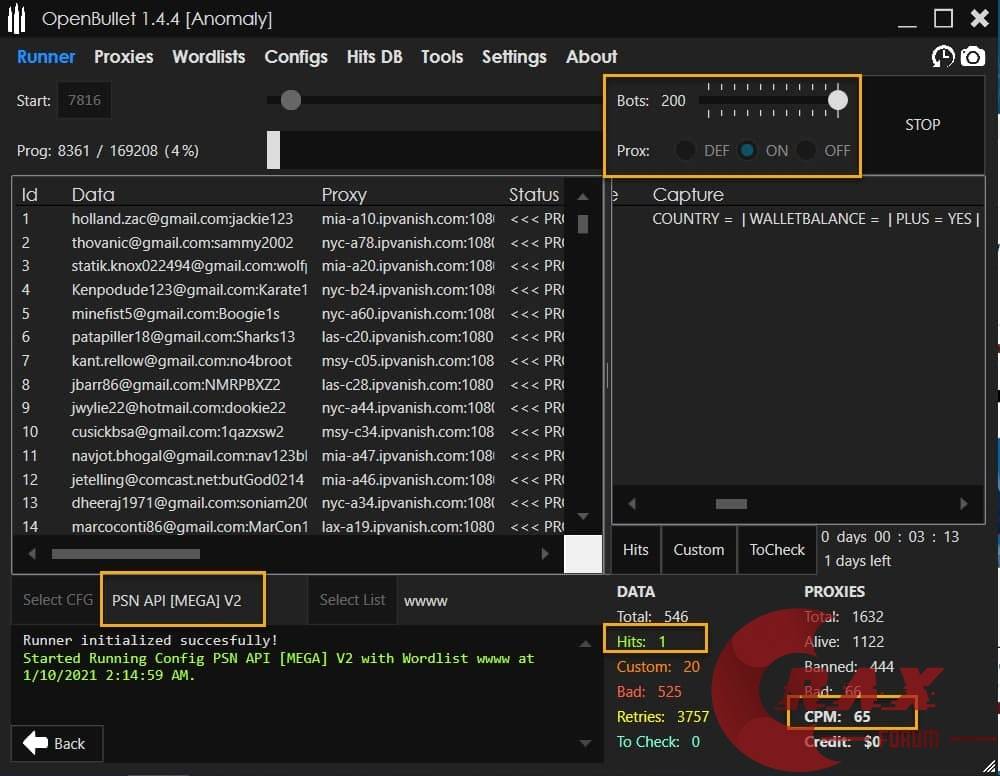
Task: Minimize the OpenBullet window
Action: (x=907, y=24)
